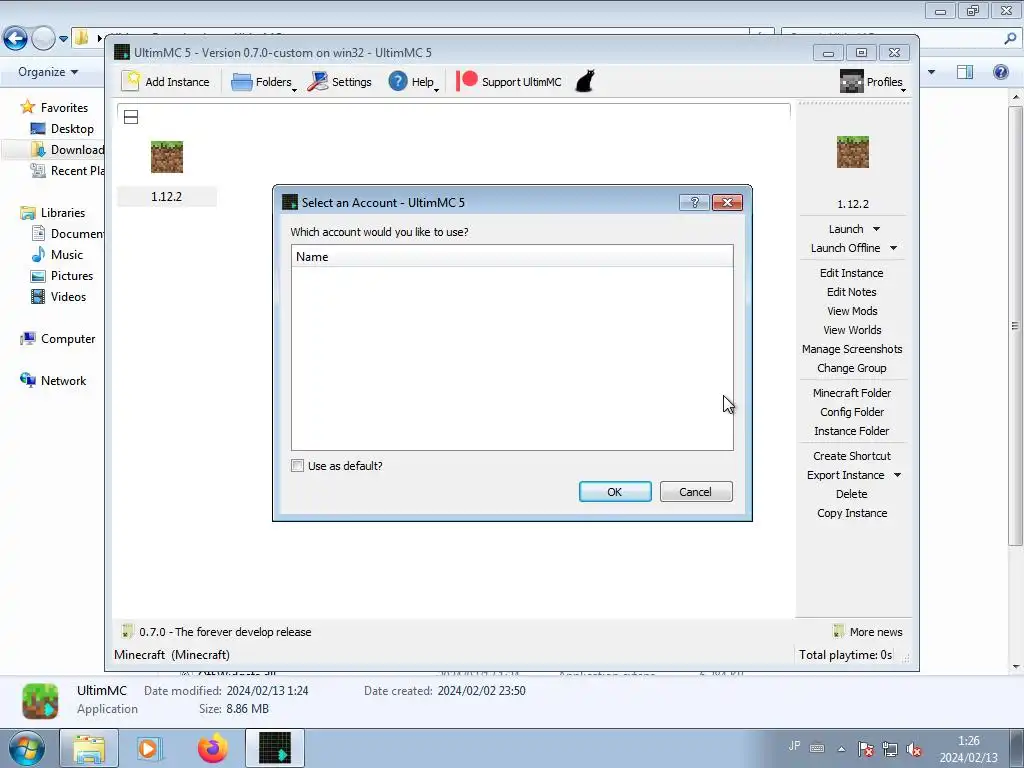Click the Firefox taskbar icon
Viewport: 1024px width, 768px height.
(x=213, y=748)
